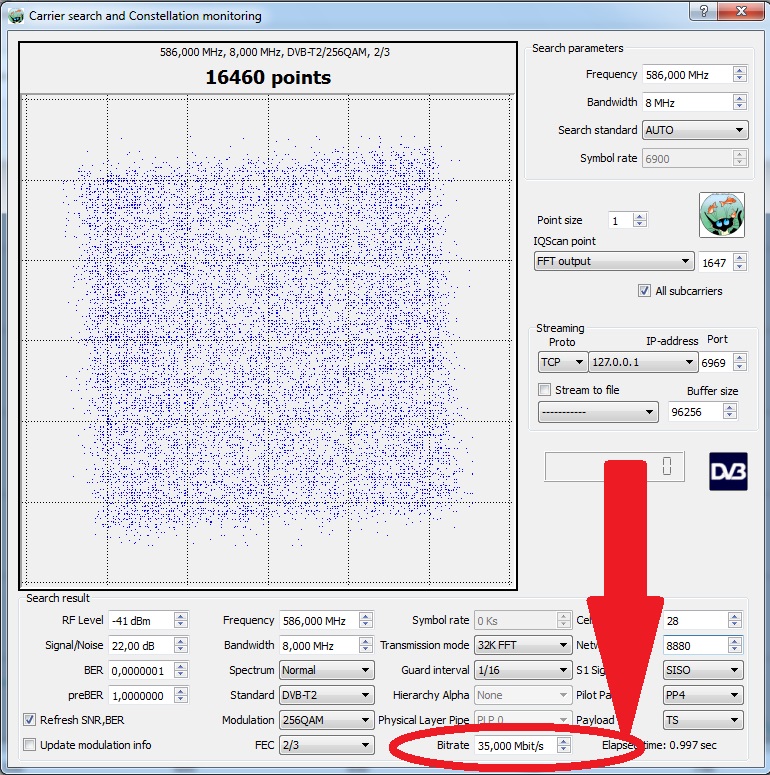Open the IQScan point FFT output dropdown

tap(613, 261)
